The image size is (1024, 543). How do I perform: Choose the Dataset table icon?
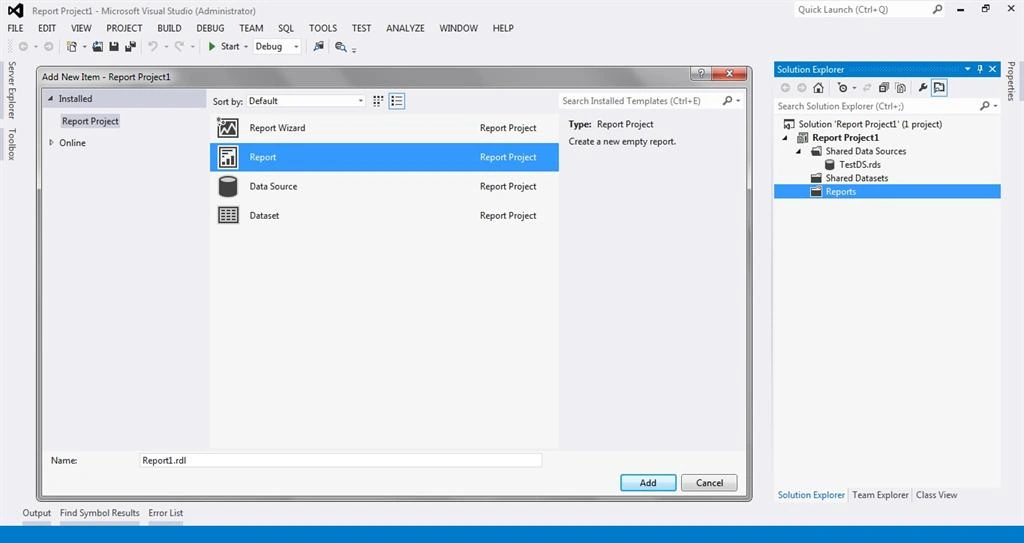pos(228,215)
